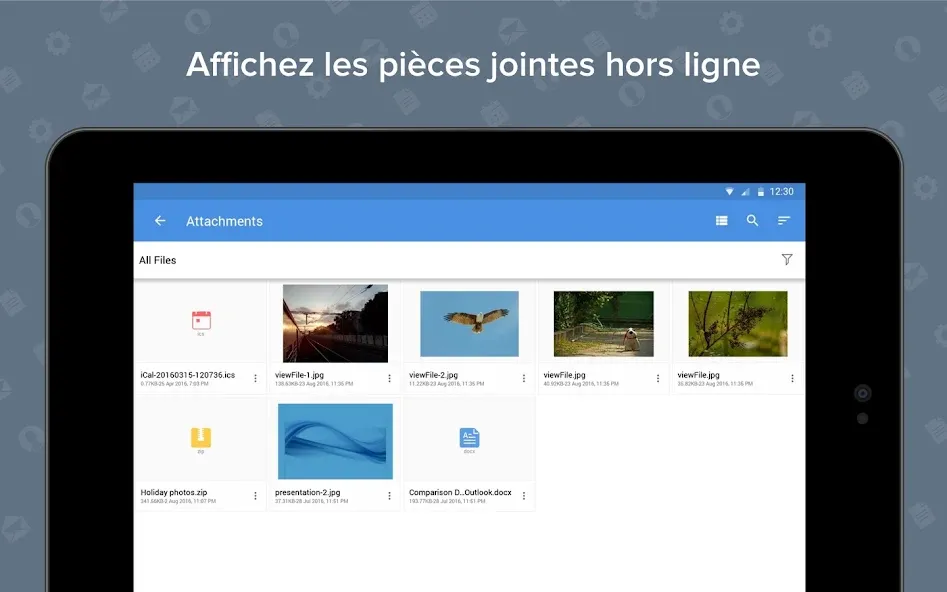The image size is (947, 592).
Task: Open the filter funnel icon
Action: click(x=787, y=260)
